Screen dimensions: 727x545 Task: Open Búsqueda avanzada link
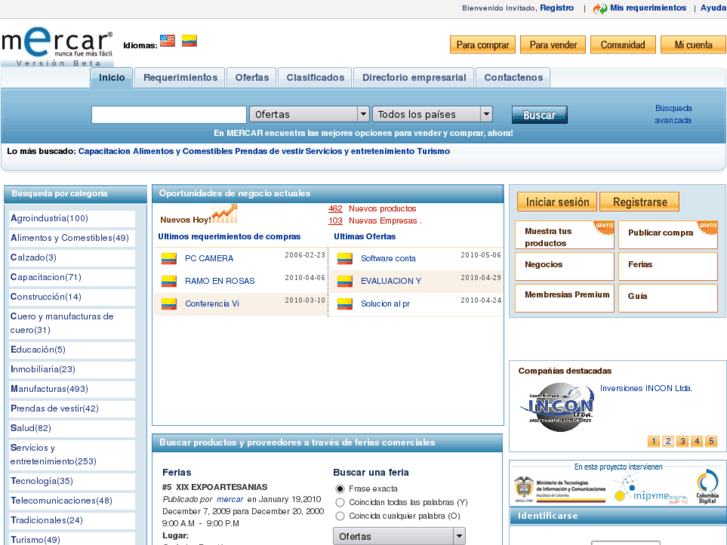[x=673, y=114]
